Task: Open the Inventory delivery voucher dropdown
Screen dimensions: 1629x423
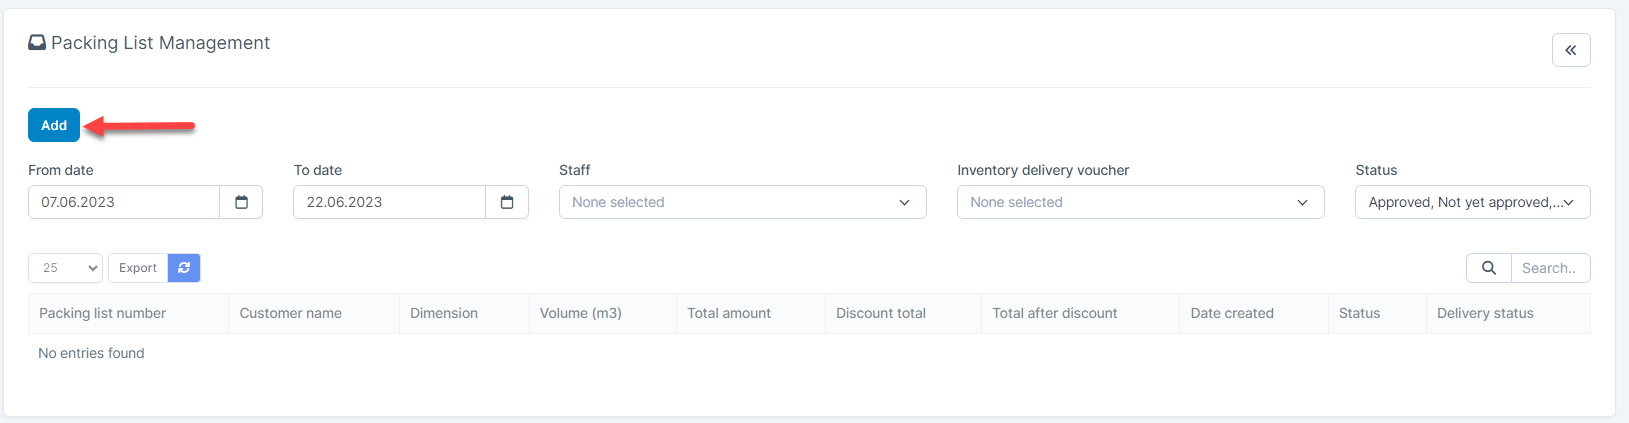Action: point(1140,202)
